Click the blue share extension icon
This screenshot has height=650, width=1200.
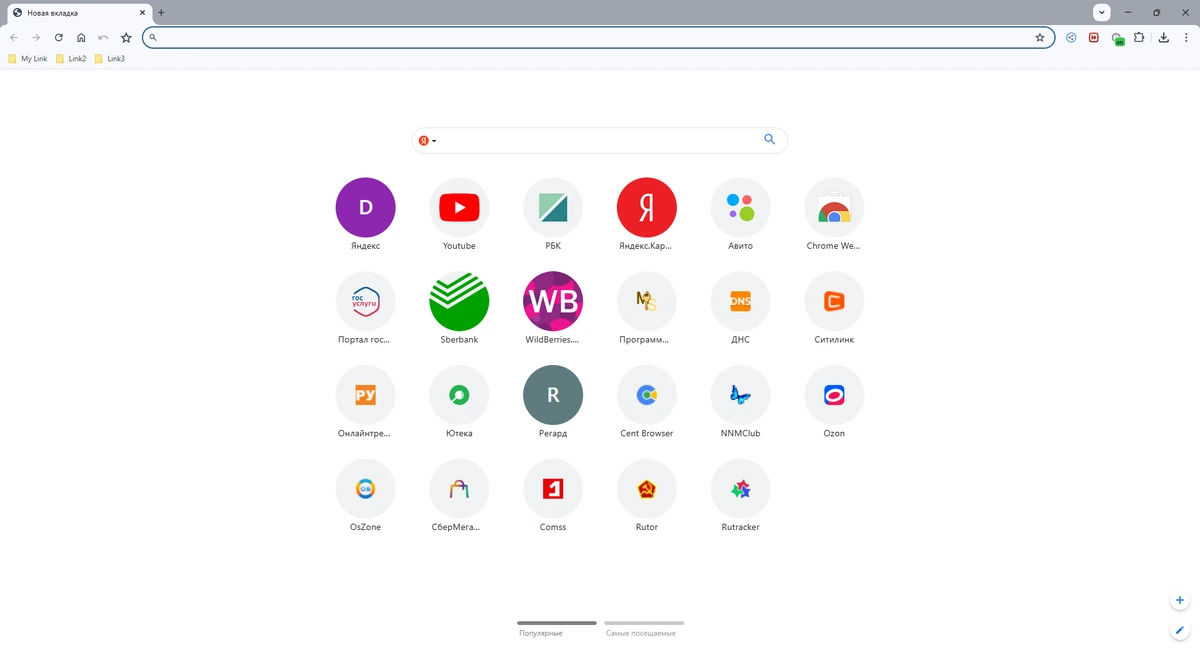tap(1071, 38)
